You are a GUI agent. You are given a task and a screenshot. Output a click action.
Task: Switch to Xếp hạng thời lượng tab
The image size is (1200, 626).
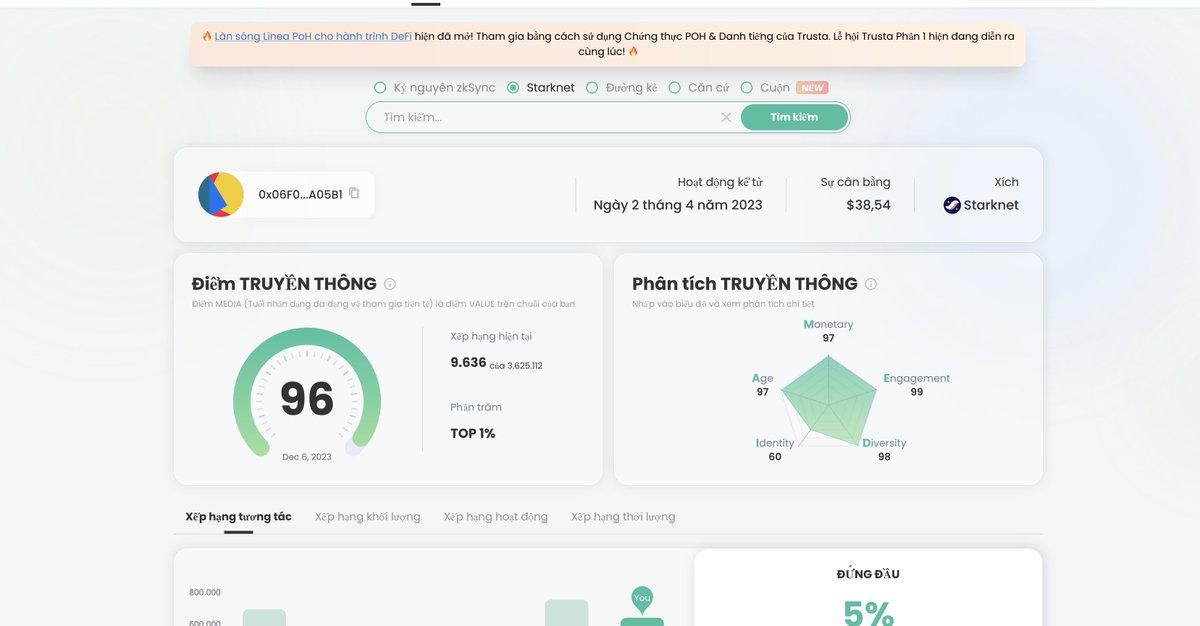[623, 517]
